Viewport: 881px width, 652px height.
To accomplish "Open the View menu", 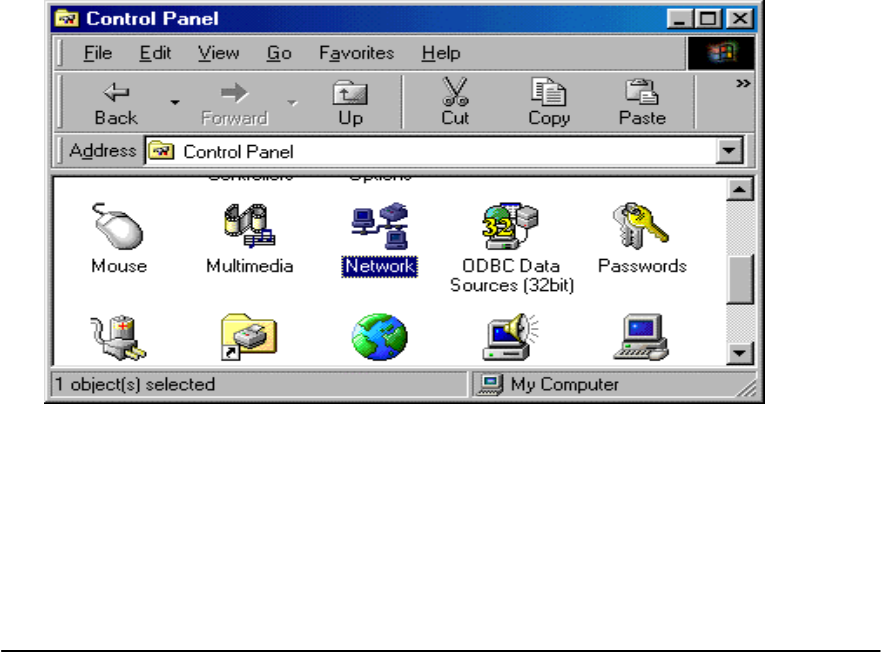I will (x=219, y=53).
